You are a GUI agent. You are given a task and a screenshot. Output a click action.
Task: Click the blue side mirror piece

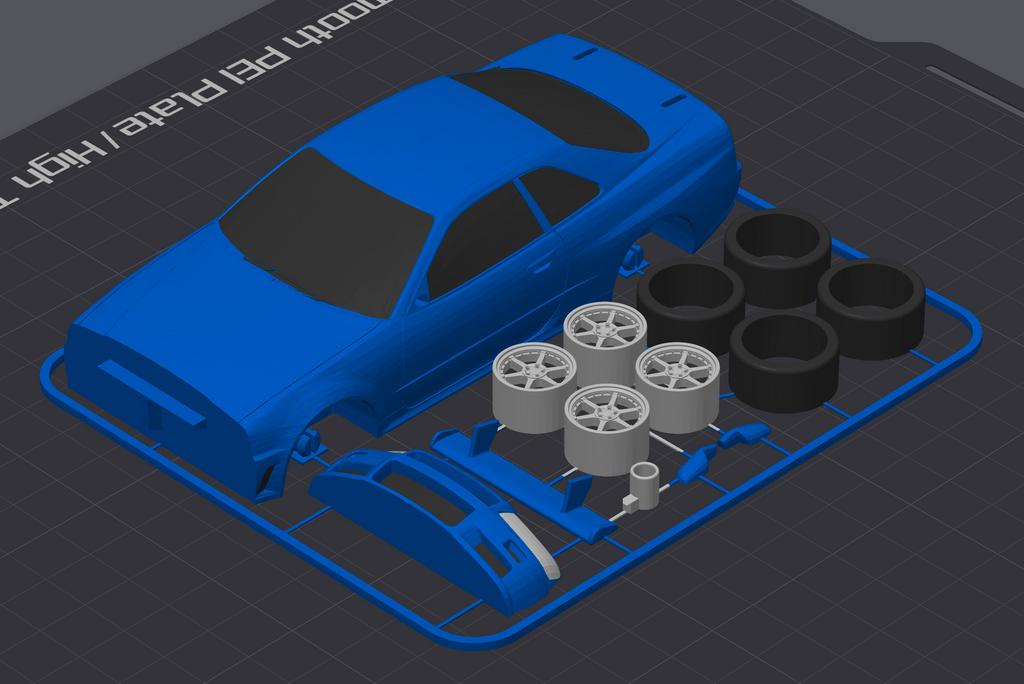pyautogui.click(x=745, y=435)
